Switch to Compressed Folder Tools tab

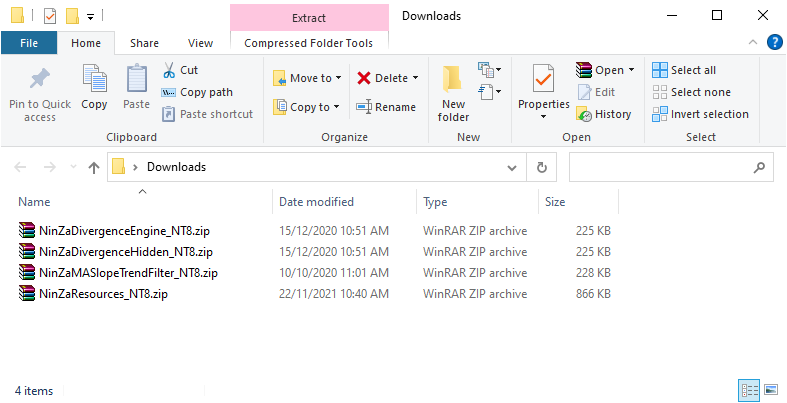309,43
